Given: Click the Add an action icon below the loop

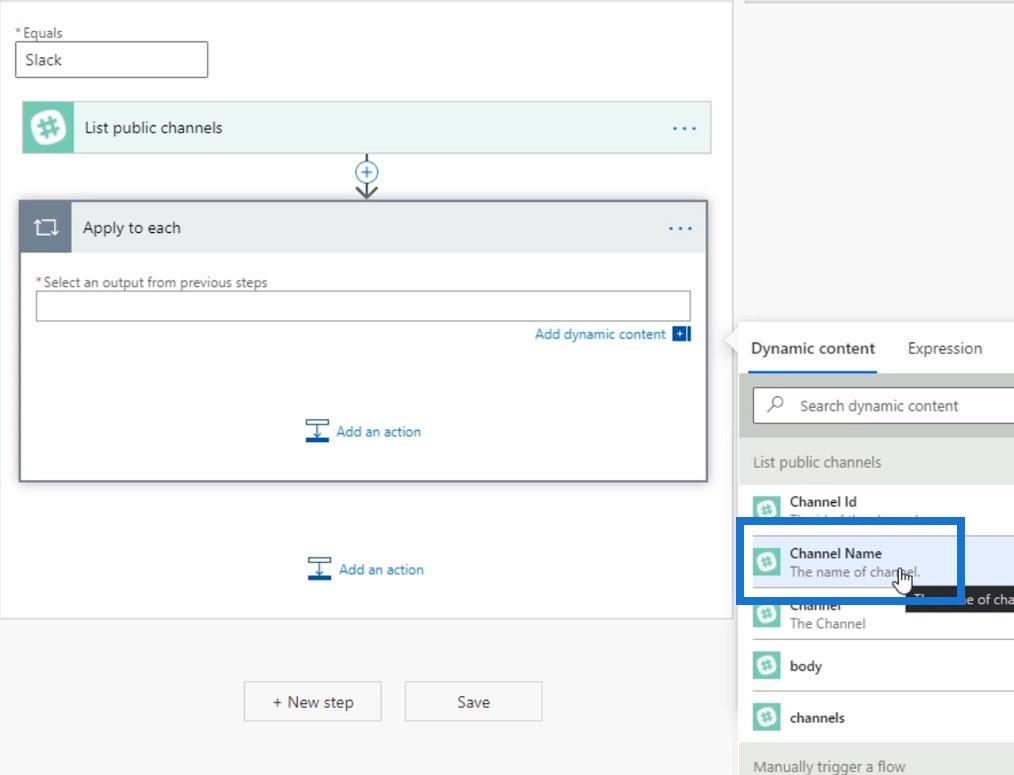Looking at the screenshot, I should click(319, 569).
